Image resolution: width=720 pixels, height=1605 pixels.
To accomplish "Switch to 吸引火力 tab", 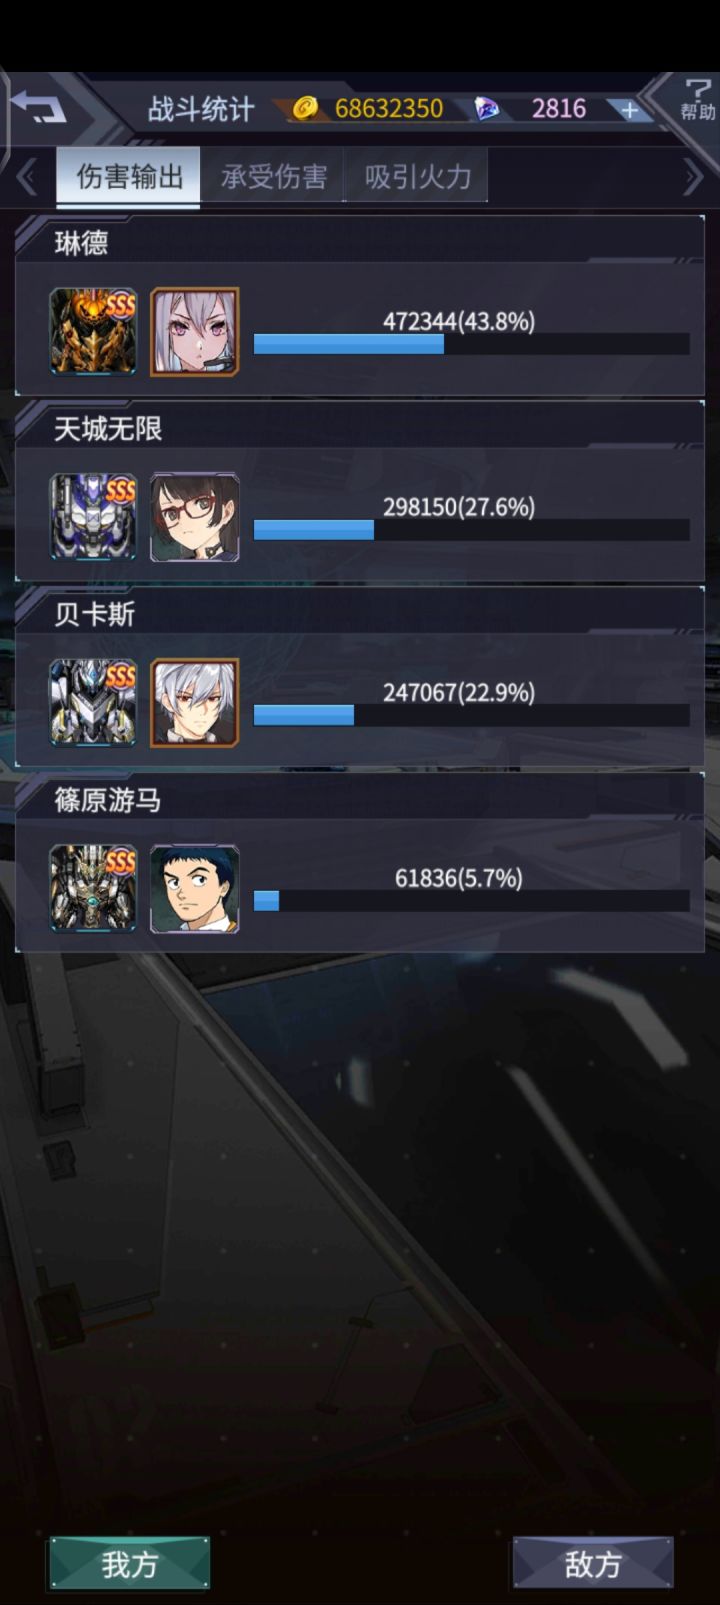I will pos(417,177).
